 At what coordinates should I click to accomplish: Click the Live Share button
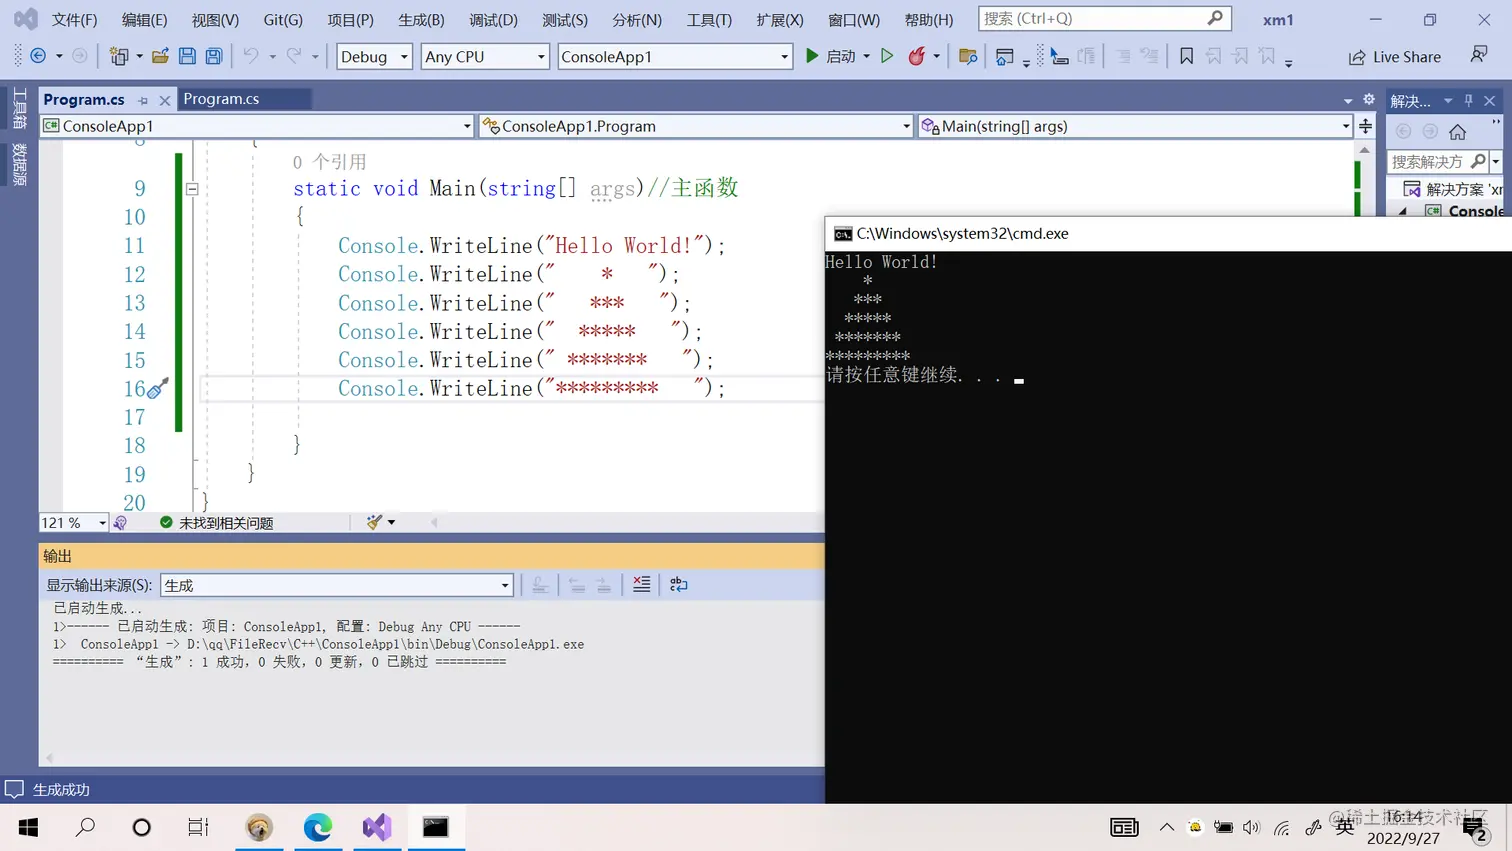1395,57
